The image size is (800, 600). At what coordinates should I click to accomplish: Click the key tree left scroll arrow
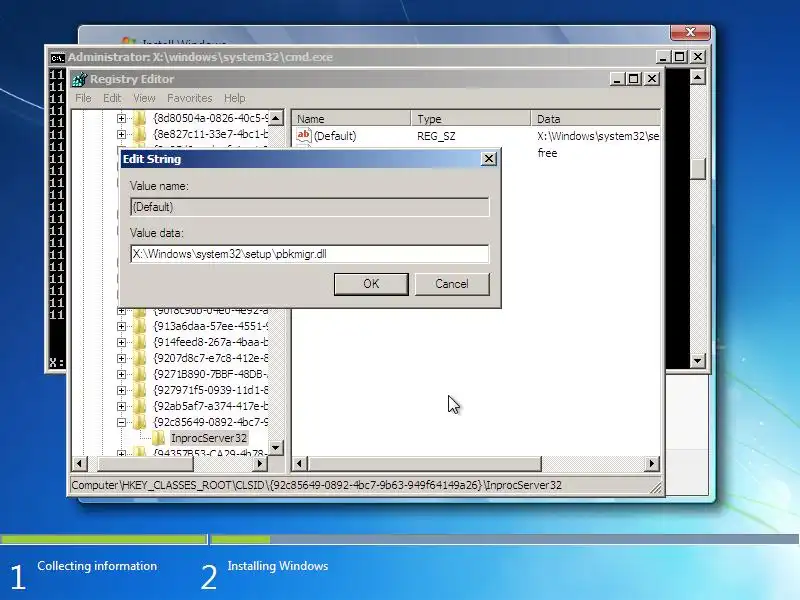80,463
